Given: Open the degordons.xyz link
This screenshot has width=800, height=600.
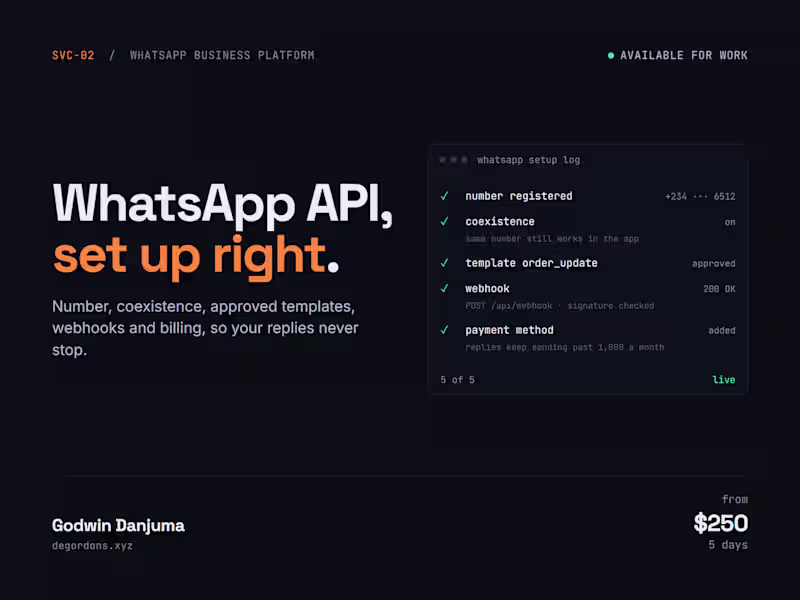Looking at the screenshot, I should tap(92, 546).
